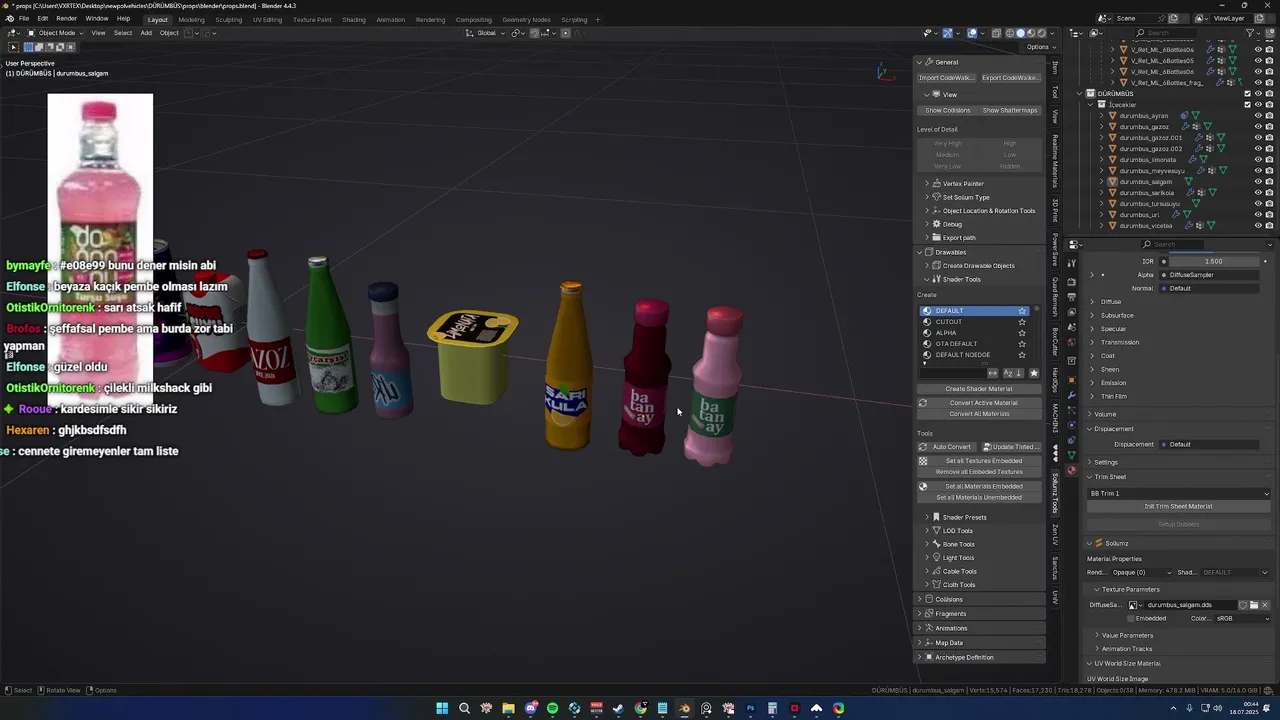
Task: Open the Render menu
Action: coord(66,19)
